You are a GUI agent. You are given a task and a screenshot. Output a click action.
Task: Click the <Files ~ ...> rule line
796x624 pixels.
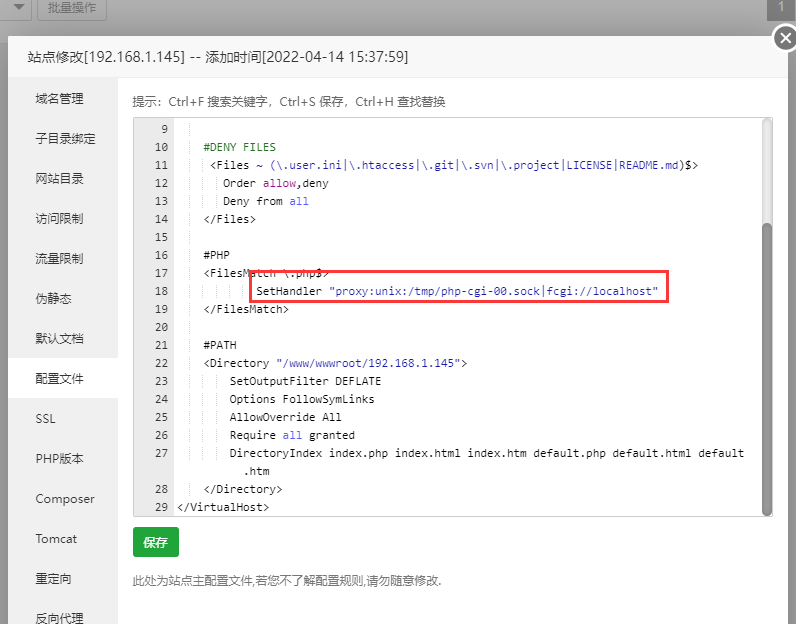tap(454, 166)
